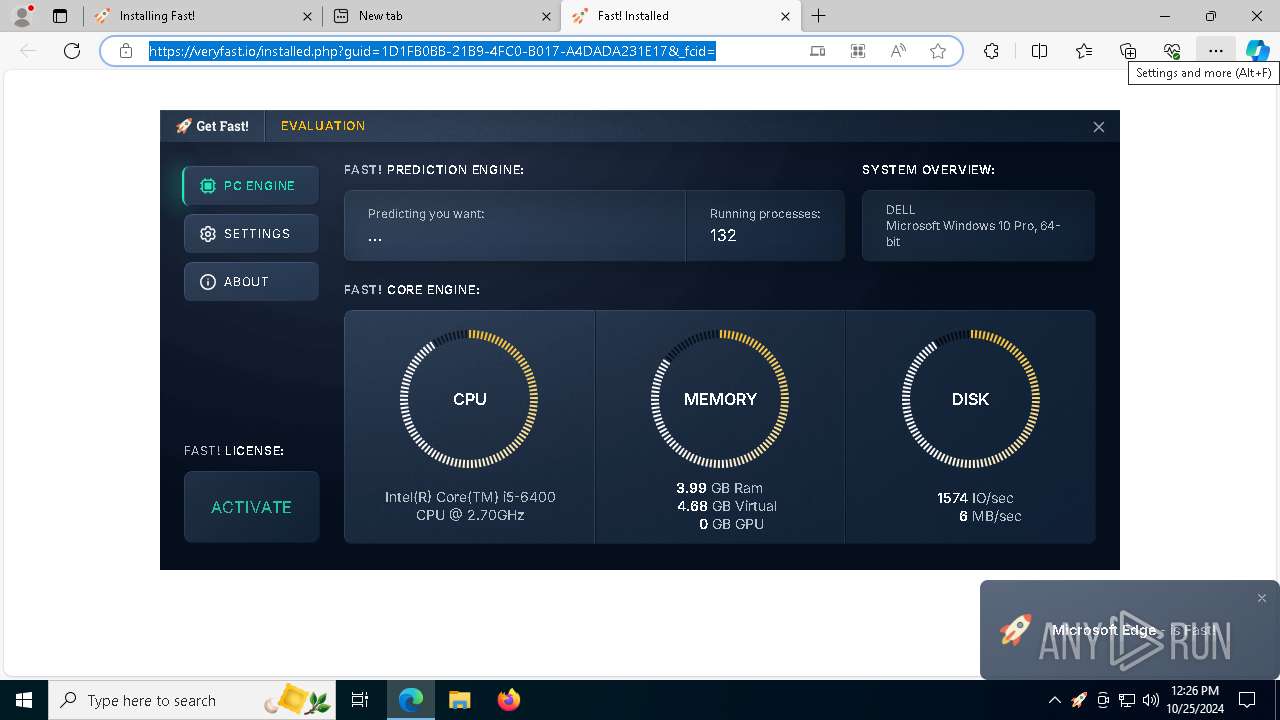View site information lock icon
The image size is (1280, 720).
(x=126, y=51)
